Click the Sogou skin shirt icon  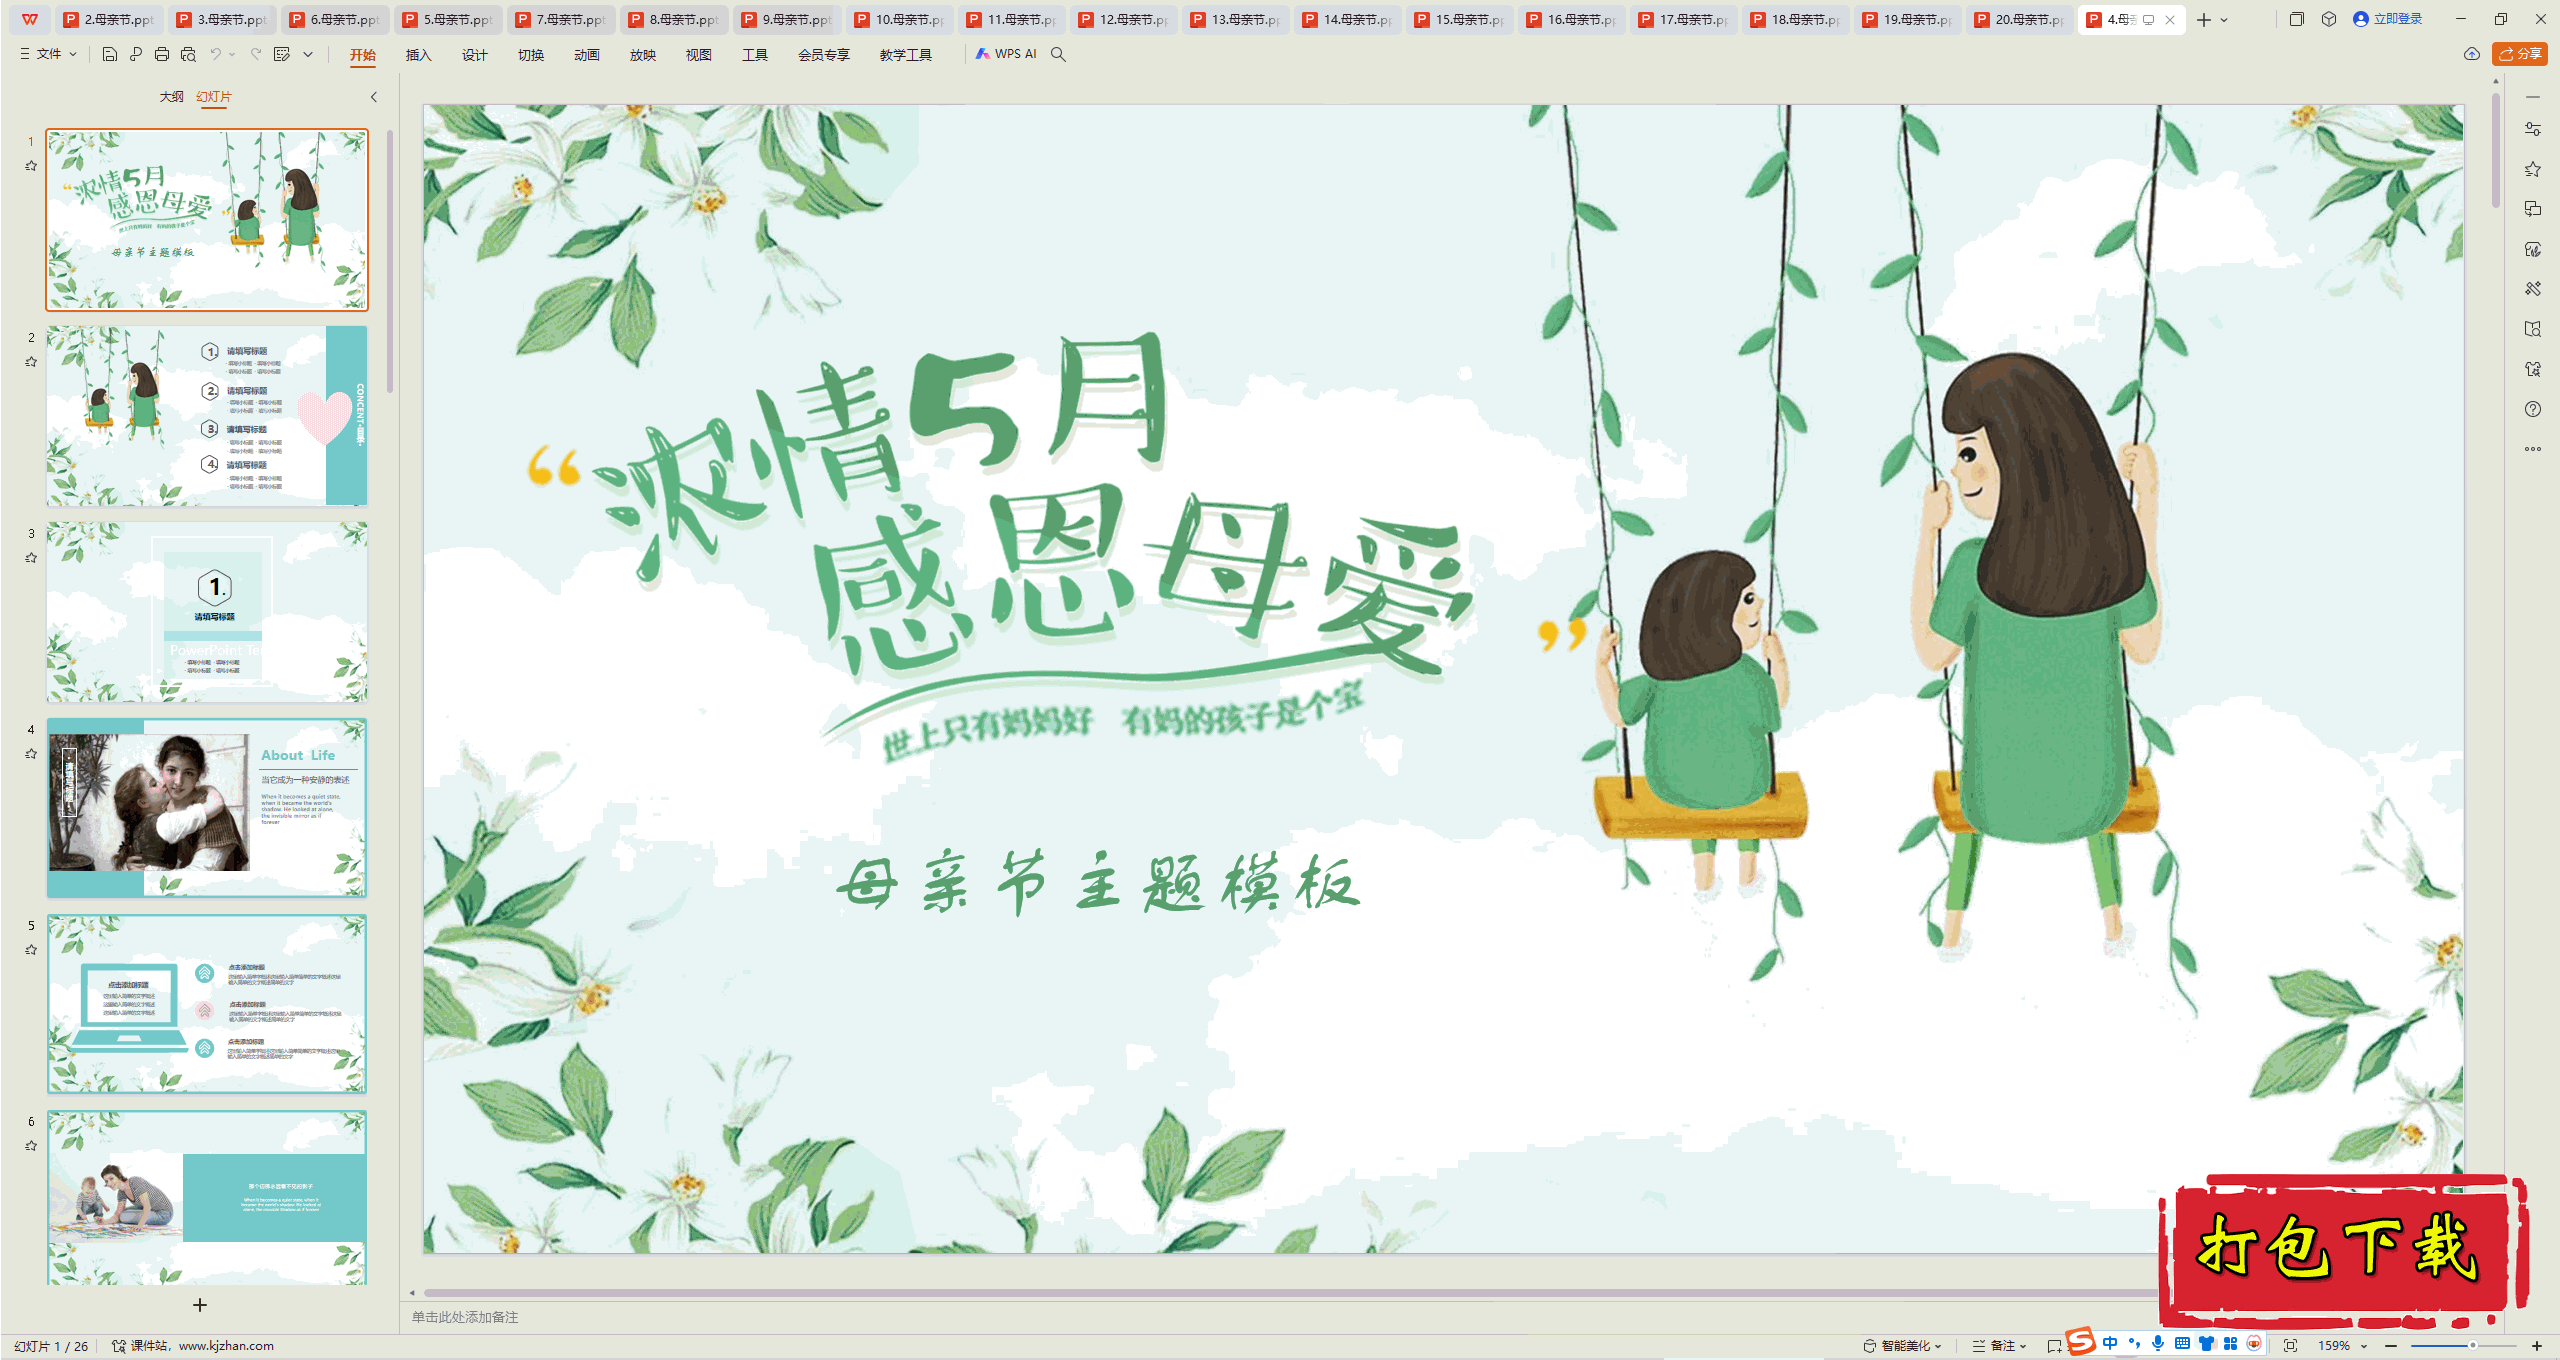pyautogui.click(x=2206, y=1343)
